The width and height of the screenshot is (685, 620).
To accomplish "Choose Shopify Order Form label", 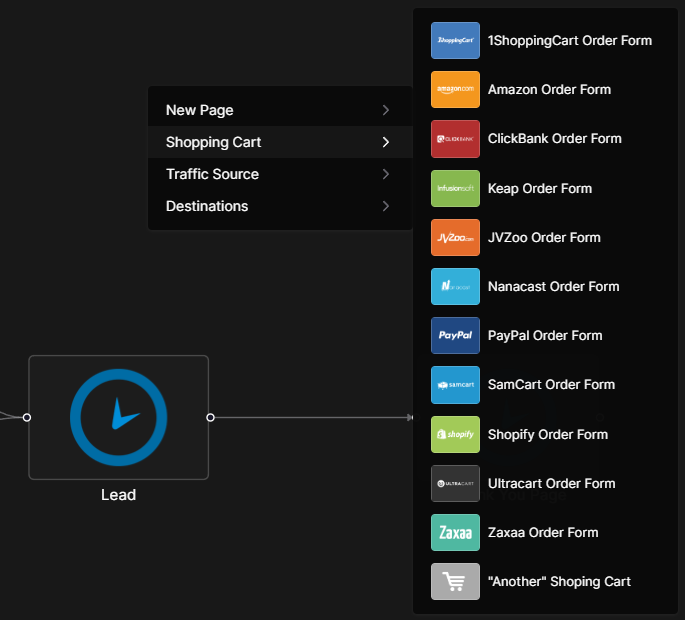I will 548,435.
